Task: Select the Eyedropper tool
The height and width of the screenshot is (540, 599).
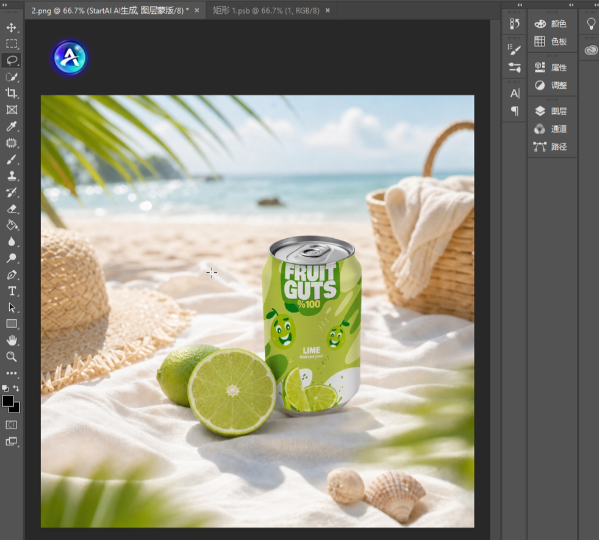Action: (x=11, y=126)
